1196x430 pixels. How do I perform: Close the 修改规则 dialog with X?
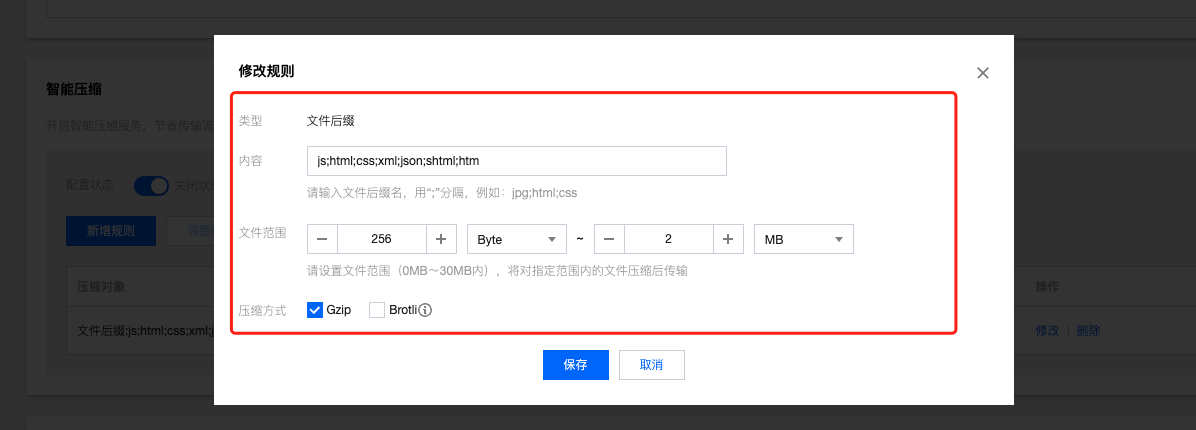982,73
